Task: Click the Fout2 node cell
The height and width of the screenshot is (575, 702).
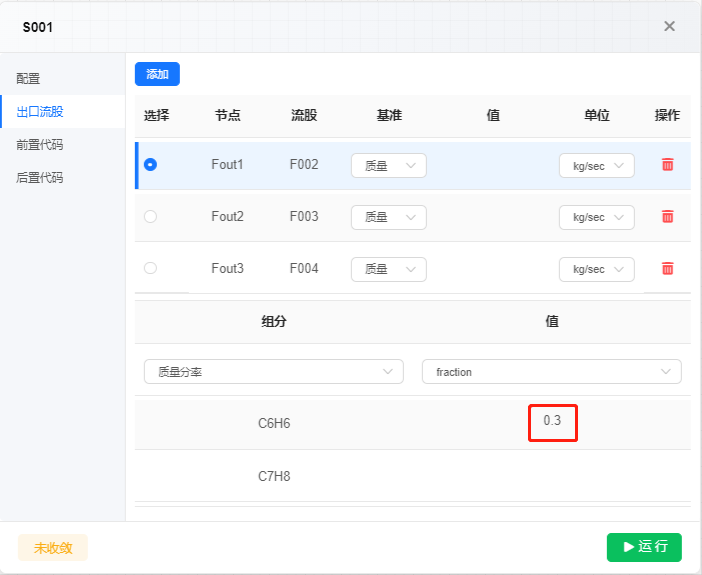Action: [227, 217]
